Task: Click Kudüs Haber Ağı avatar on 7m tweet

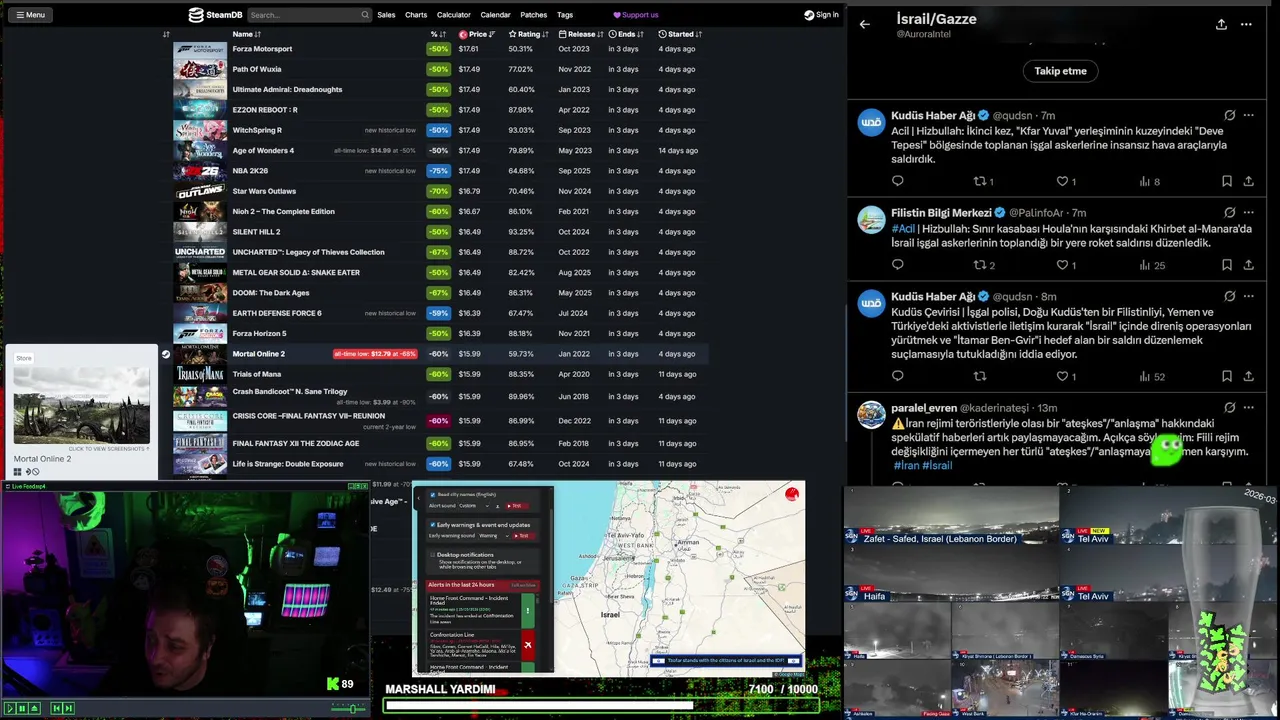Action: click(x=871, y=122)
